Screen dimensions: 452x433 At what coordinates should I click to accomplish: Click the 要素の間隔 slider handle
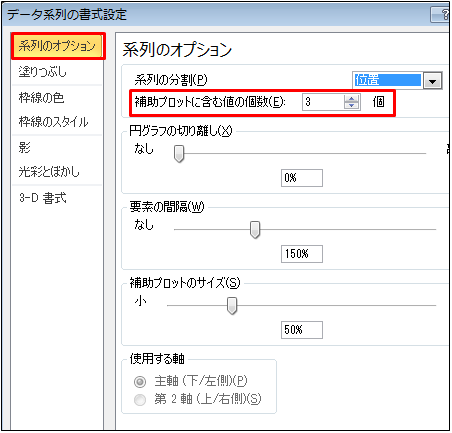click(255, 230)
